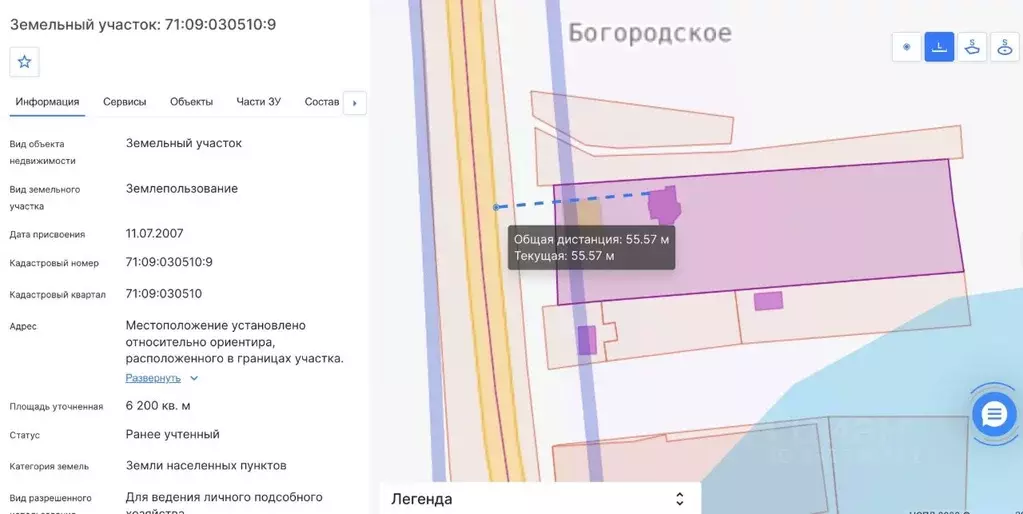This screenshot has height=514, width=1023.
Task: Click the Общая дистанция: 55.57 м tooltip text
Action: click(591, 239)
